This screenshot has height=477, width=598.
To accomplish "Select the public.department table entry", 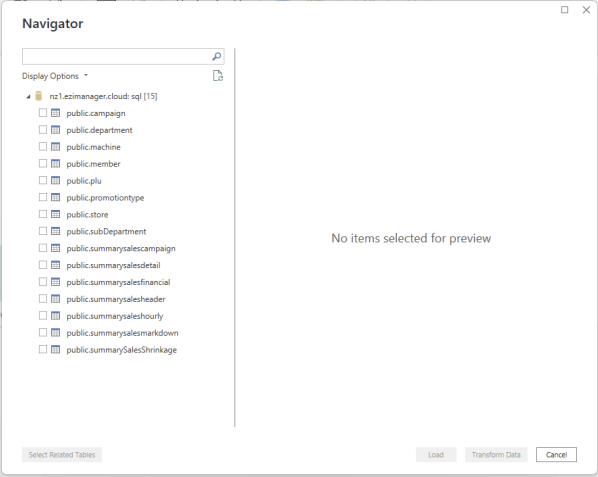I will (x=99, y=130).
